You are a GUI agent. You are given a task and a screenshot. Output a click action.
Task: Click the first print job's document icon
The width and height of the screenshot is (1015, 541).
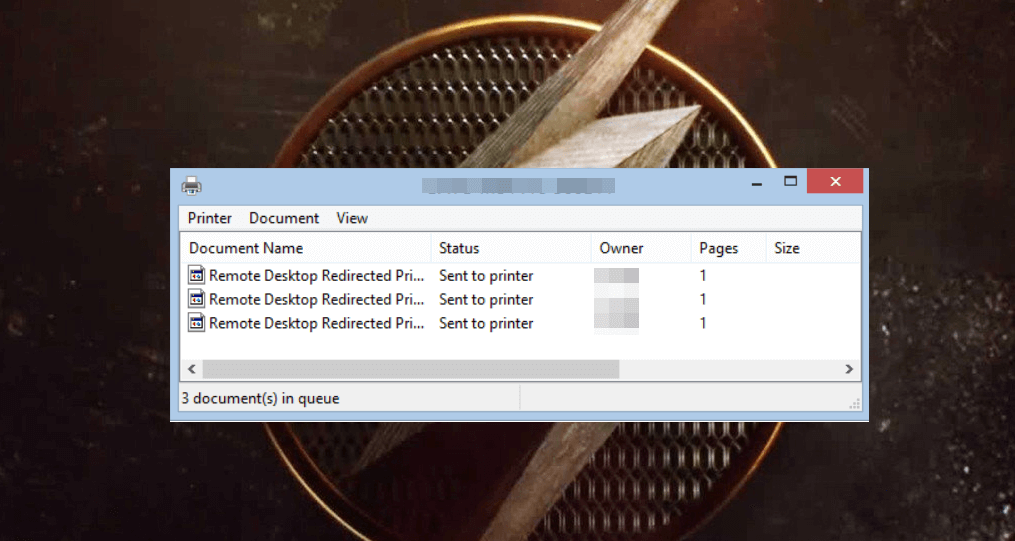(197, 275)
